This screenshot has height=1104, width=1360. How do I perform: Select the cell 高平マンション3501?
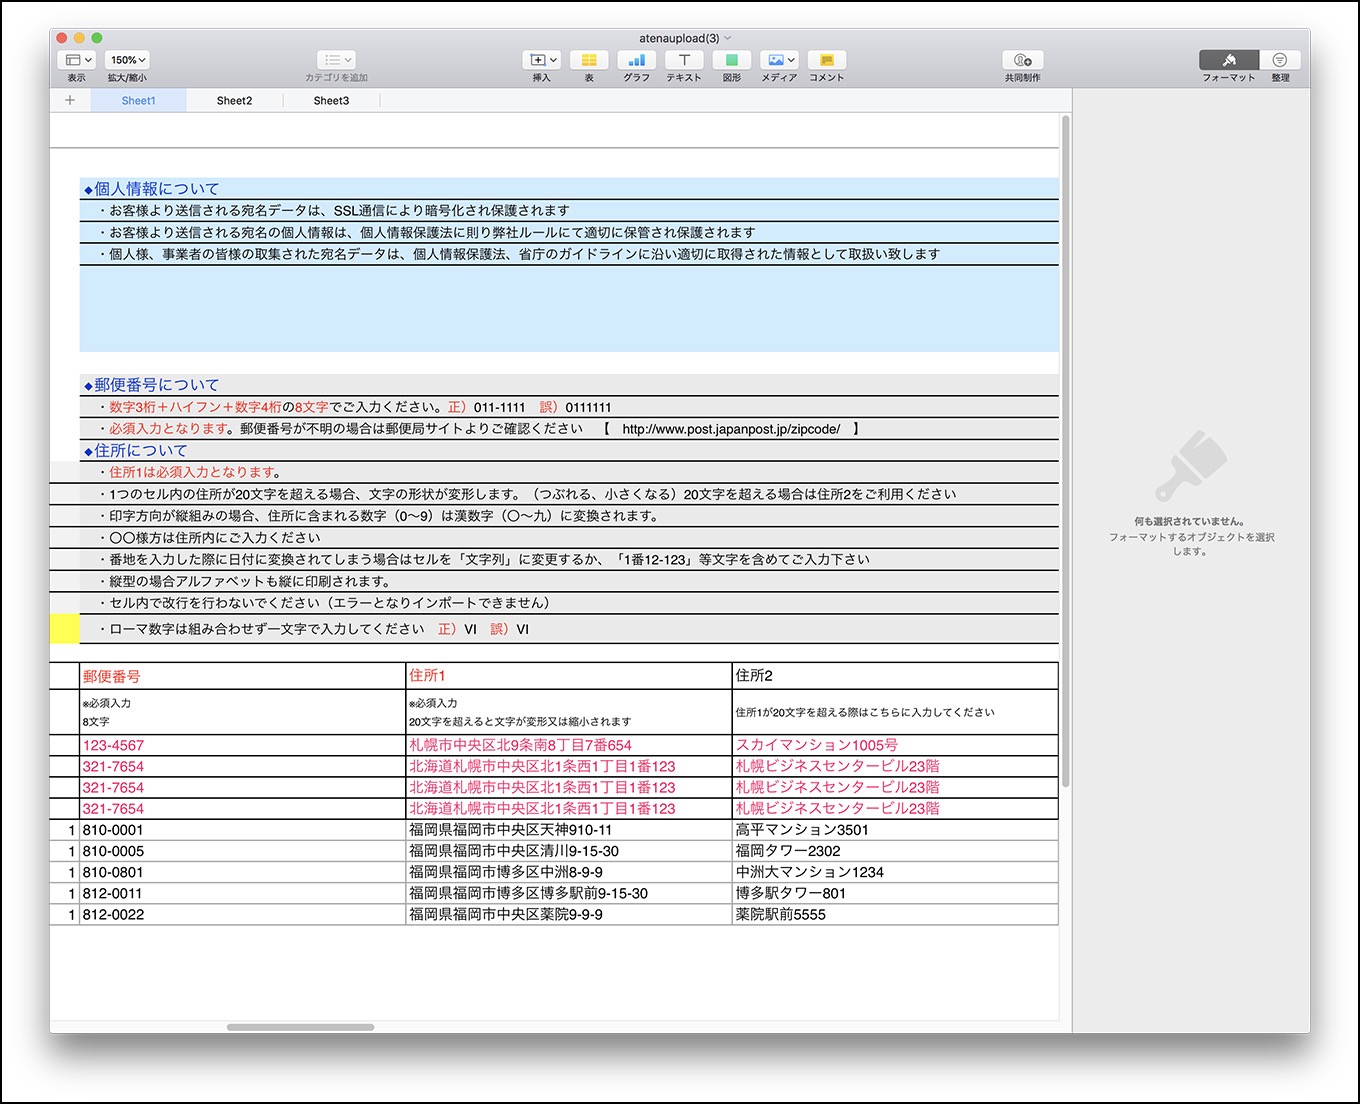coord(895,830)
